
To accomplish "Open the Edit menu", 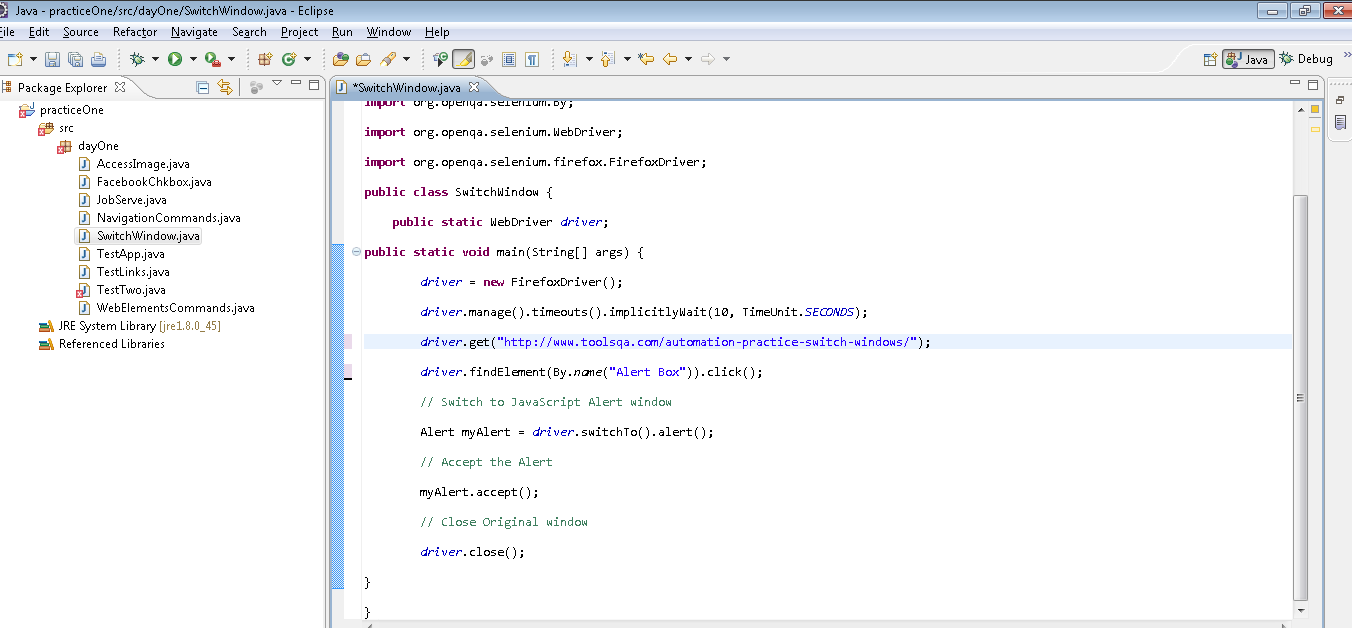I will coord(39,32).
